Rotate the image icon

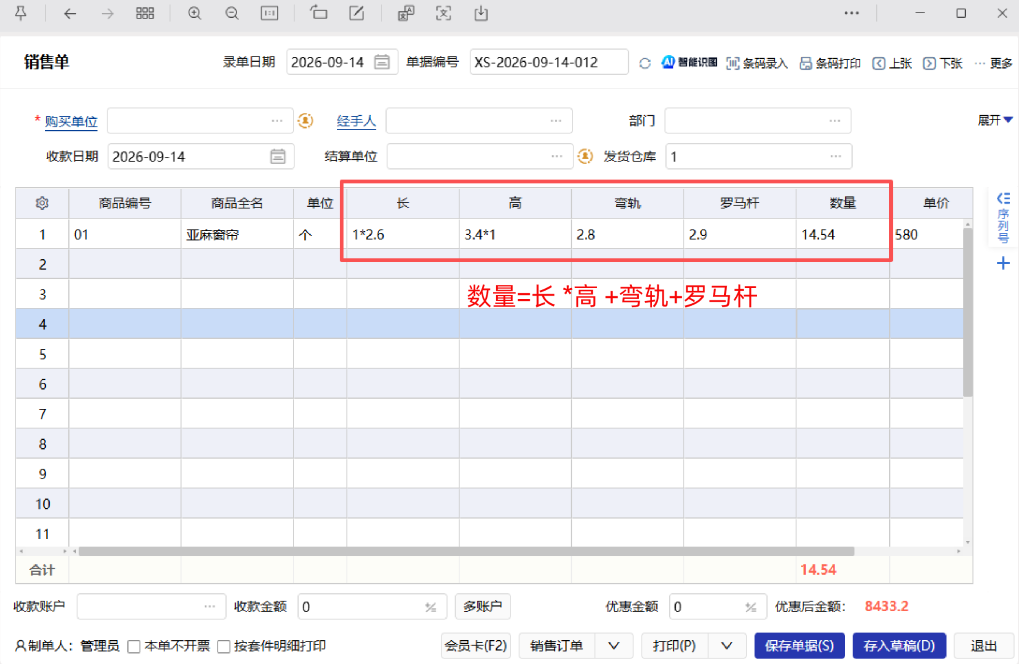pos(318,12)
